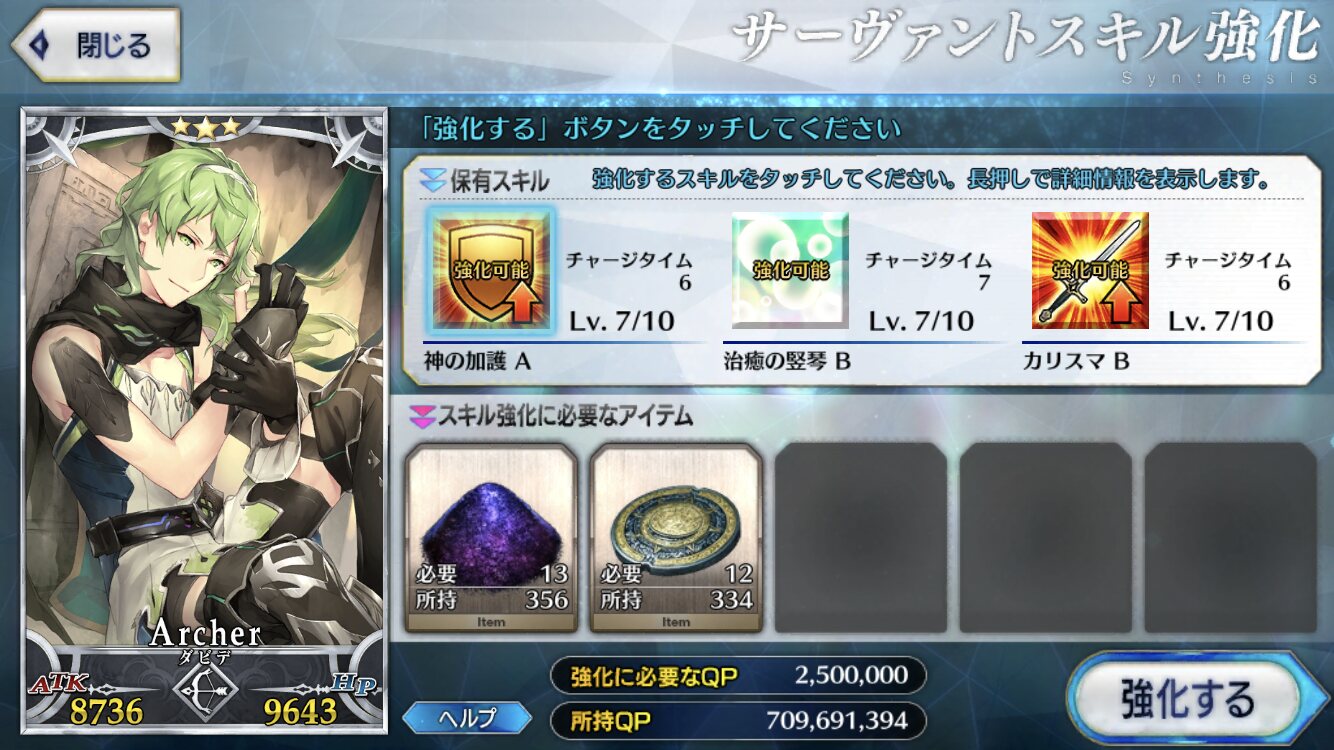The height and width of the screenshot is (750, 1334).
Task: Click the 所持QP balance field
Action: coord(739,719)
